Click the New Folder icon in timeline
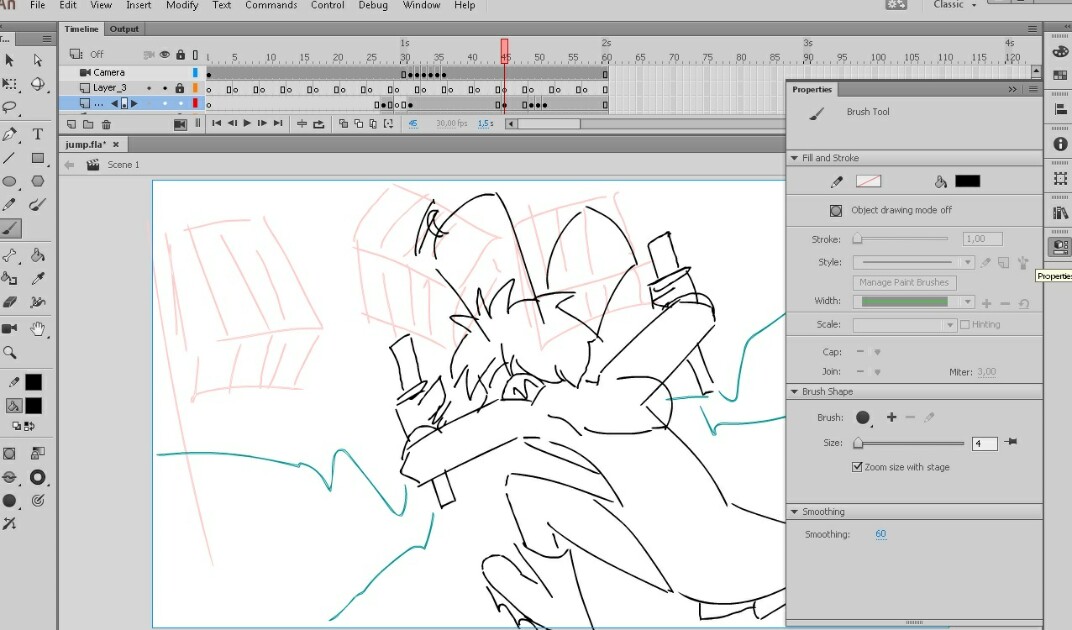 coord(88,124)
